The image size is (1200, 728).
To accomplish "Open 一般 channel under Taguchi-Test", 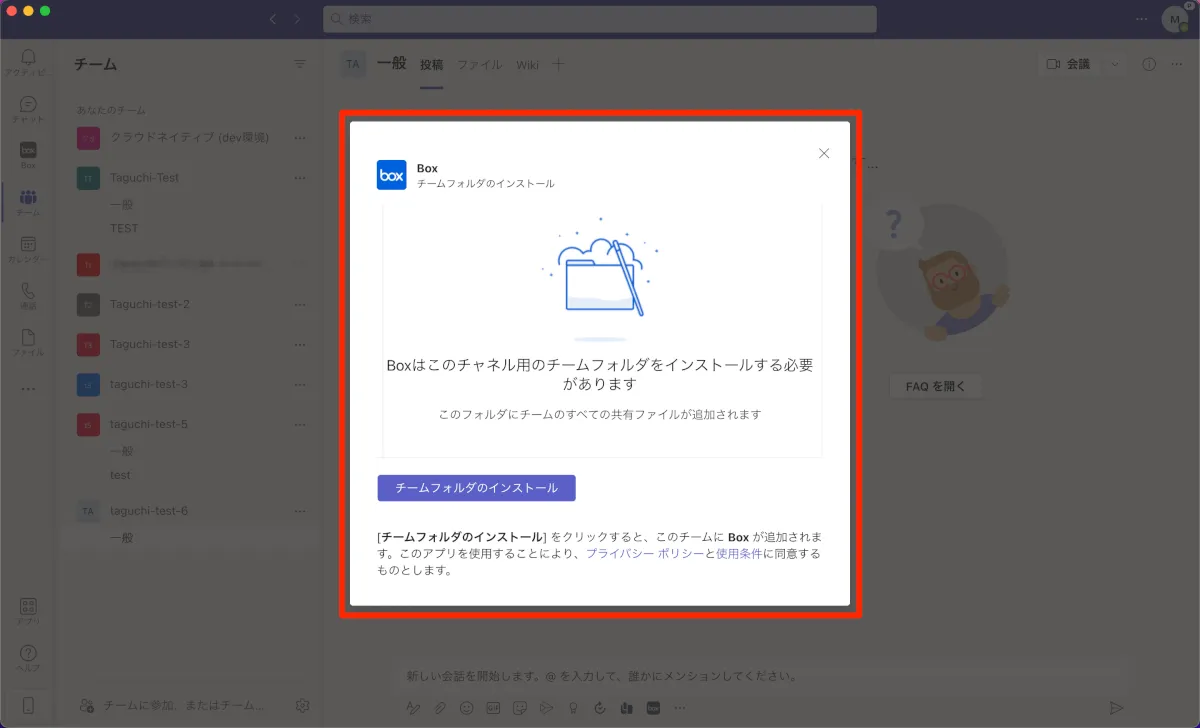I will pos(122,204).
